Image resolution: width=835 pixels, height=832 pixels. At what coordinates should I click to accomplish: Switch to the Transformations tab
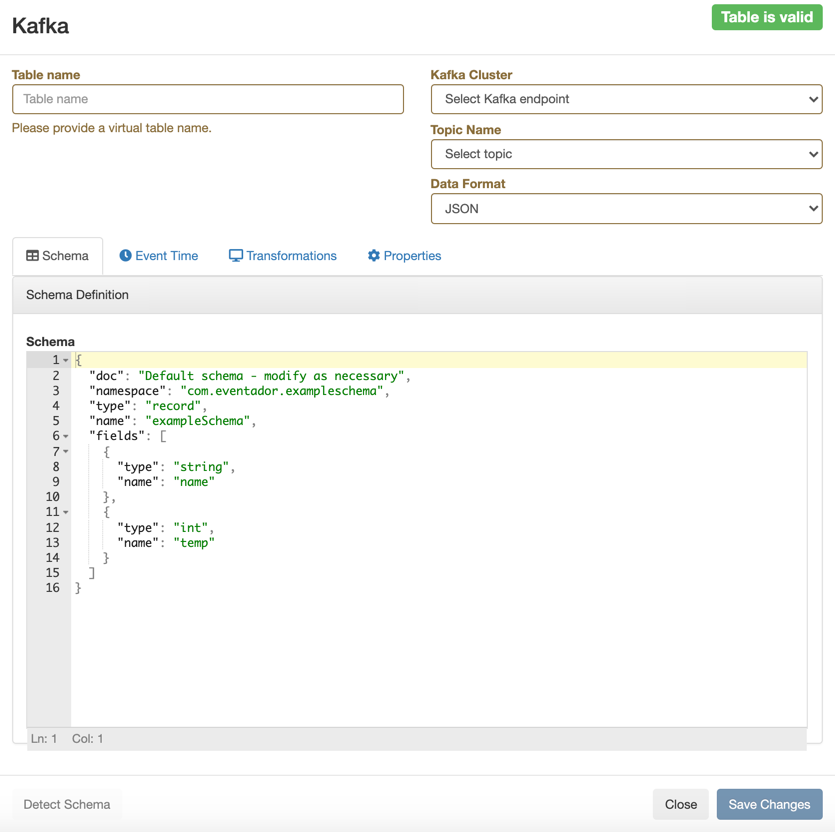click(283, 256)
